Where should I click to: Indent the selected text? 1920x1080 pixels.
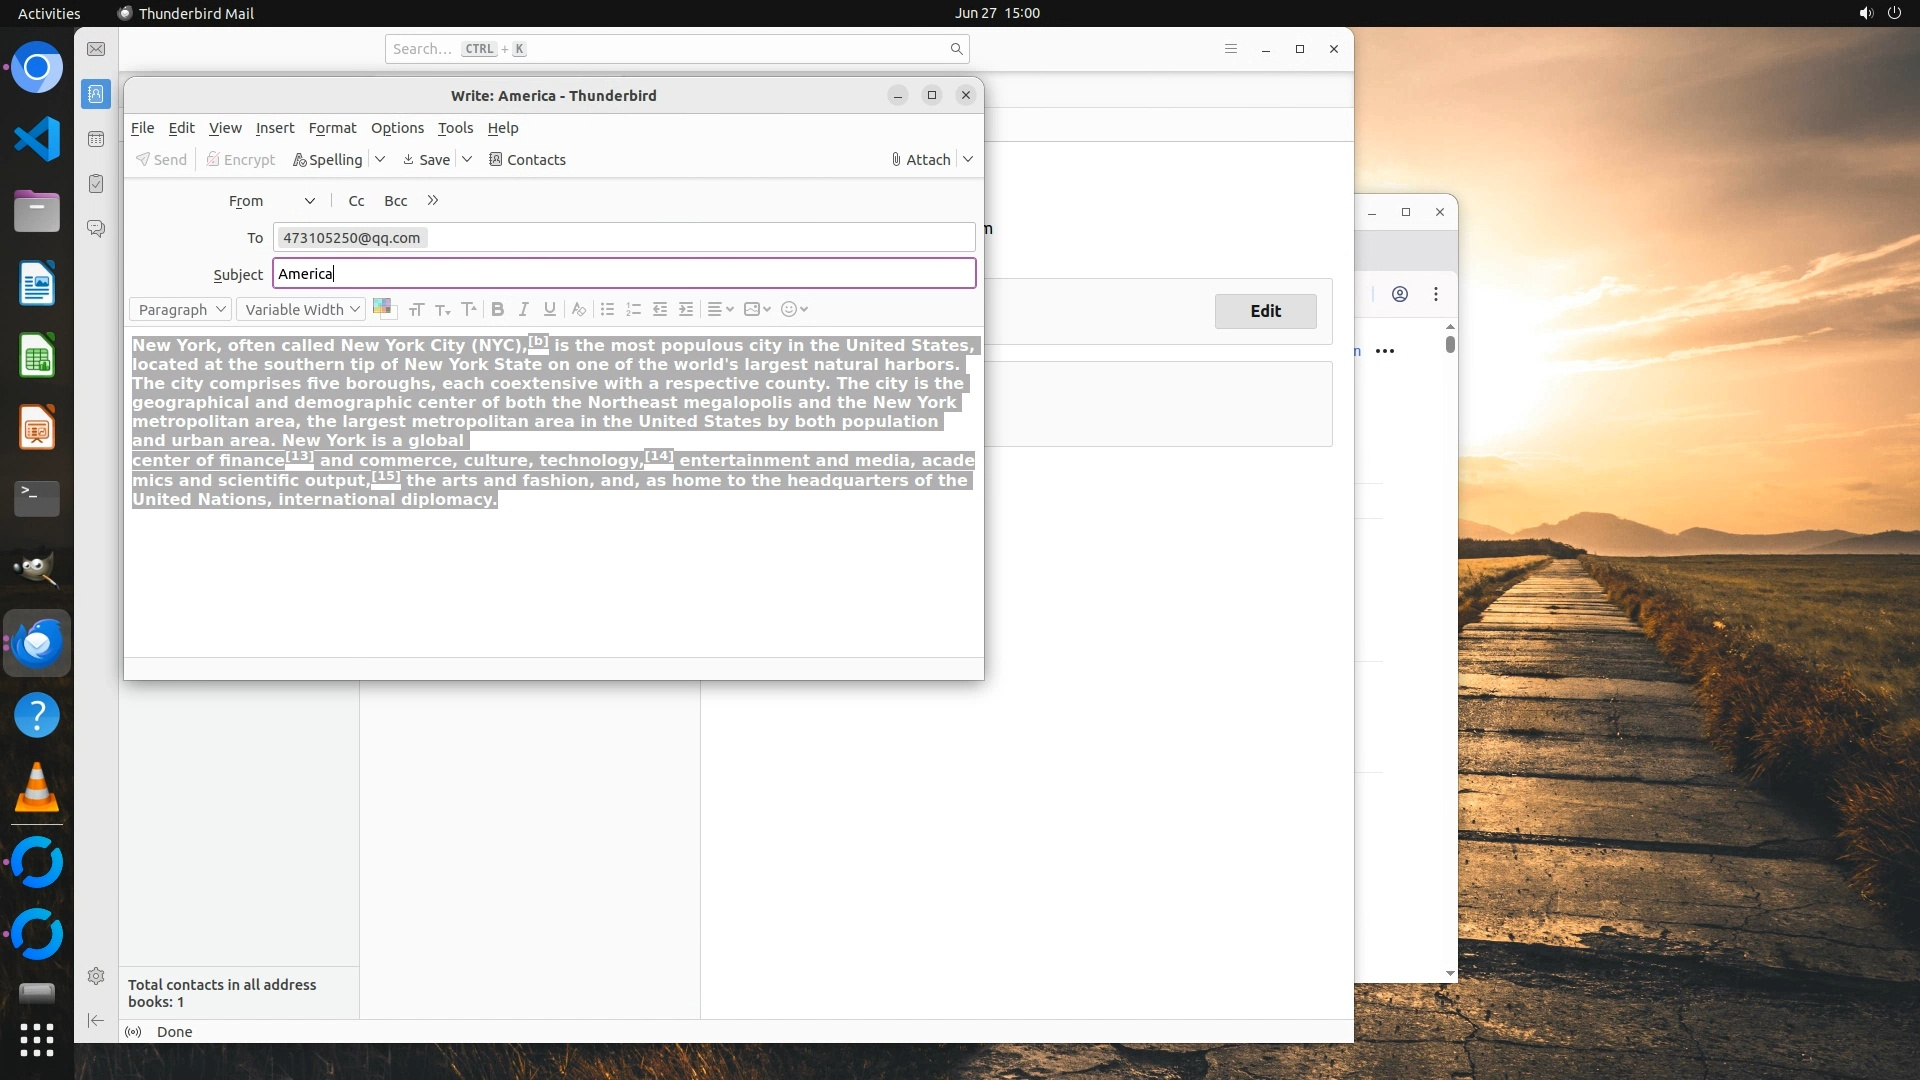(686, 309)
